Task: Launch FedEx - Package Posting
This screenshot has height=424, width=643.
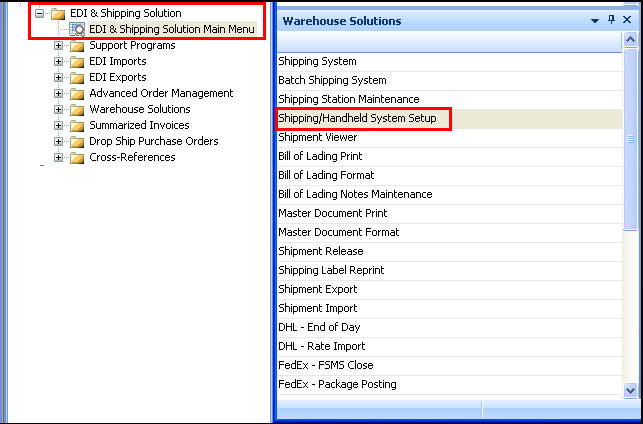Action: click(x=337, y=385)
